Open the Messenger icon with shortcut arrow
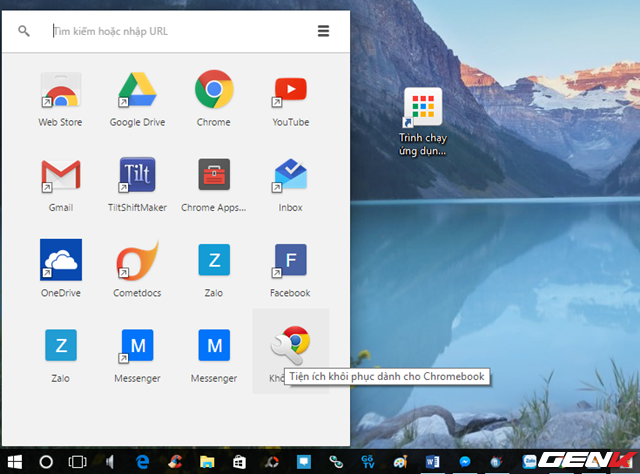The height and width of the screenshot is (474, 640). coord(137,346)
